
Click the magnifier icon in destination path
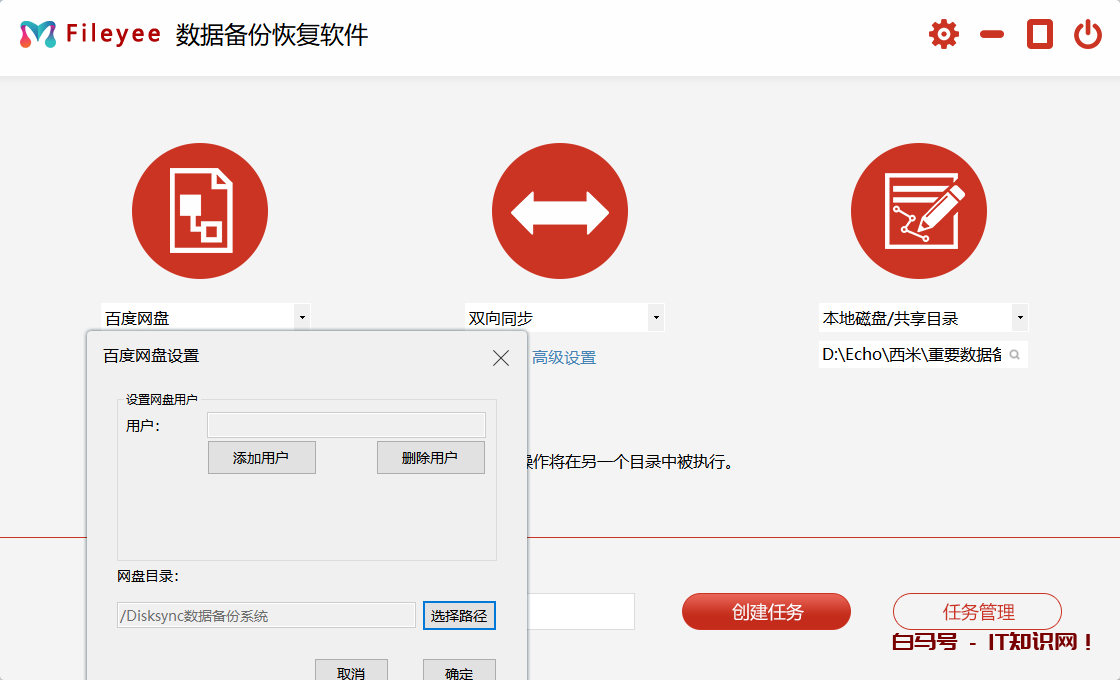(1014, 355)
